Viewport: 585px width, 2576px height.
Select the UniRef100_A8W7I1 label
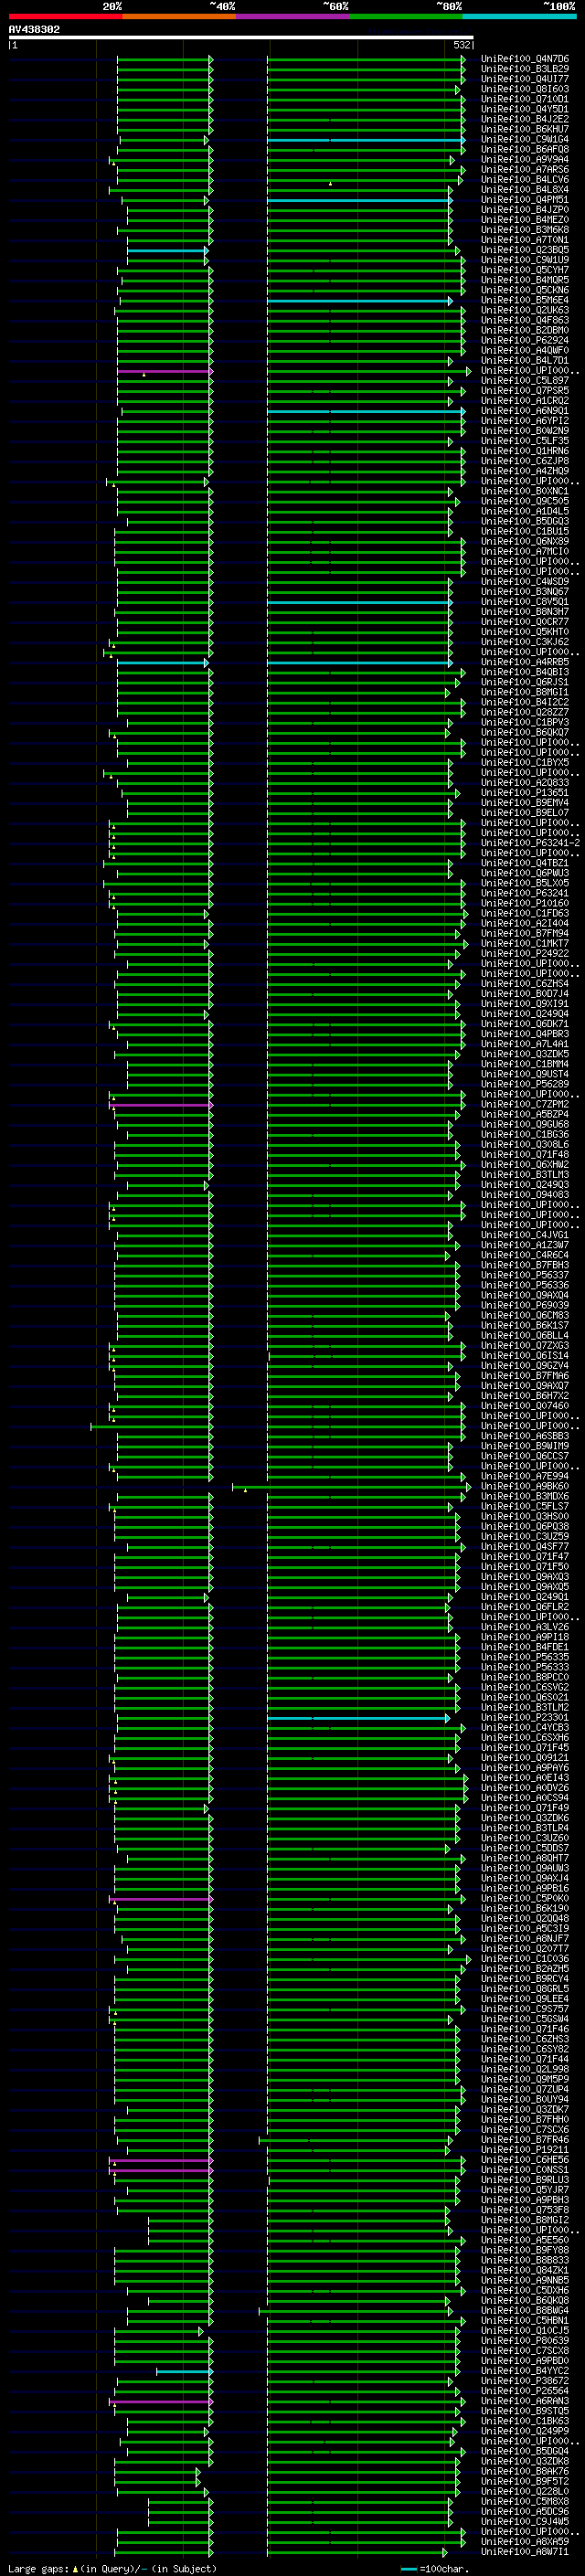(525, 2551)
